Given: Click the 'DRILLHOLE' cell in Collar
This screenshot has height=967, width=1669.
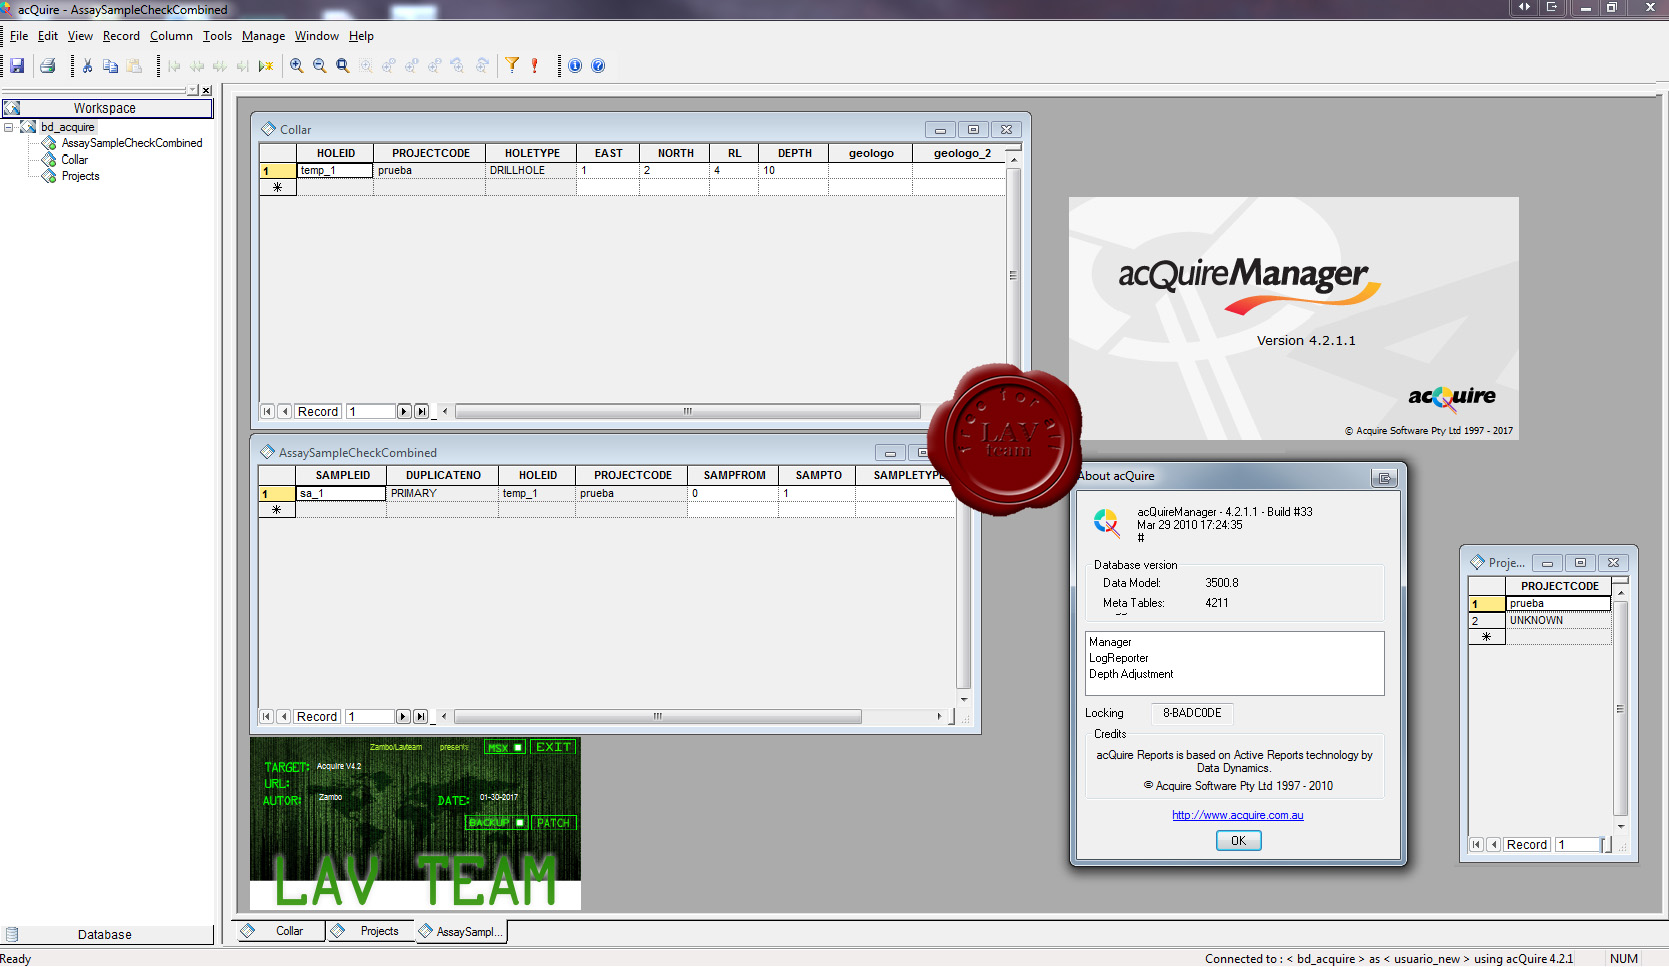Looking at the screenshot, I should tap(531, 171).
